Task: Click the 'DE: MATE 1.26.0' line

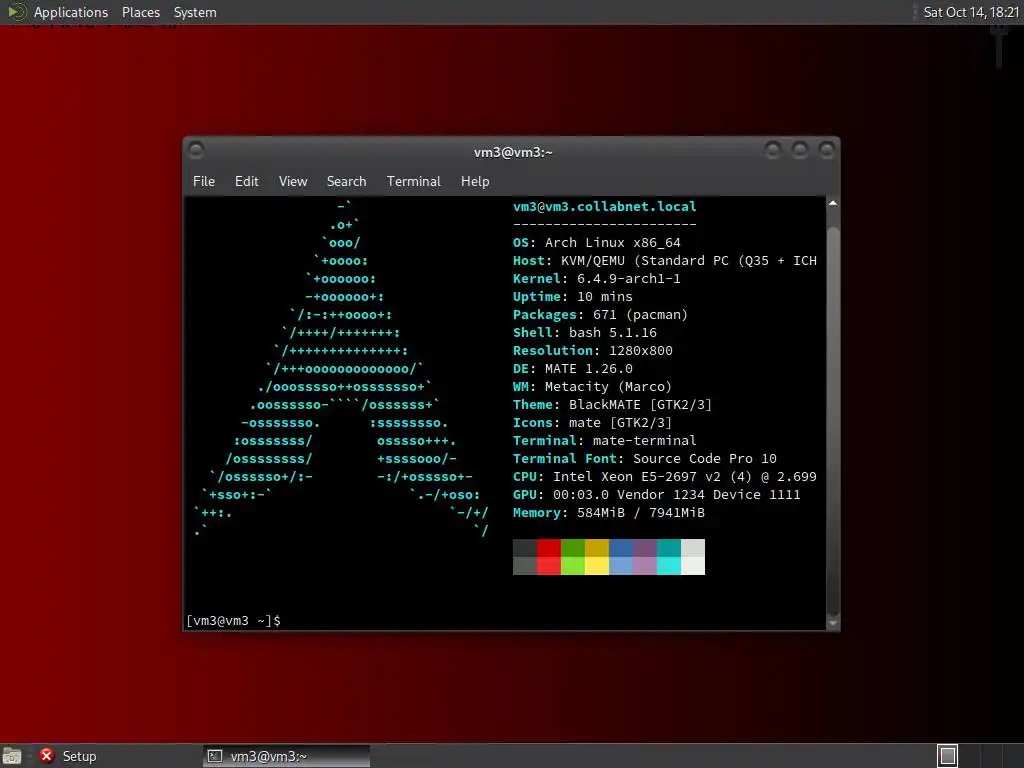Action: point(572,368)
